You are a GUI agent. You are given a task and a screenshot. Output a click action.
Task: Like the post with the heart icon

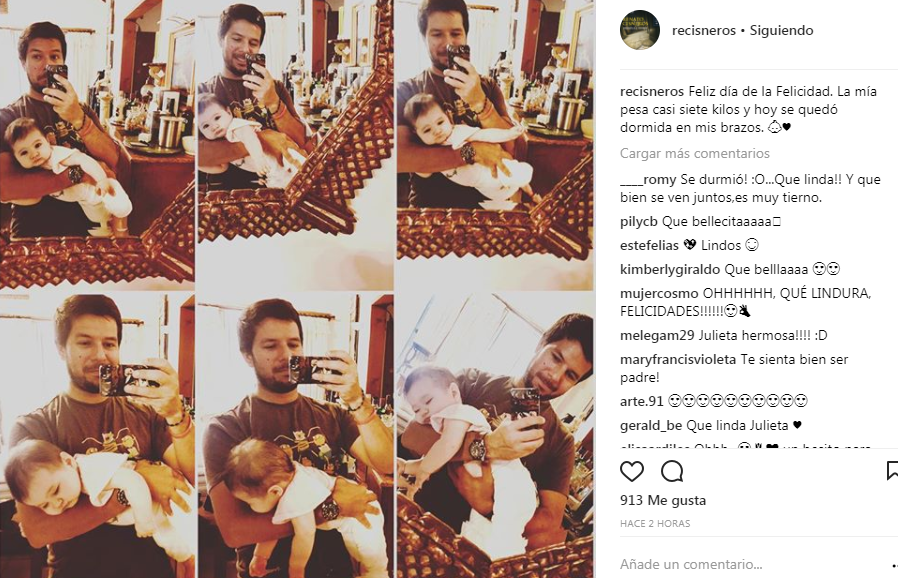point(632,471)
